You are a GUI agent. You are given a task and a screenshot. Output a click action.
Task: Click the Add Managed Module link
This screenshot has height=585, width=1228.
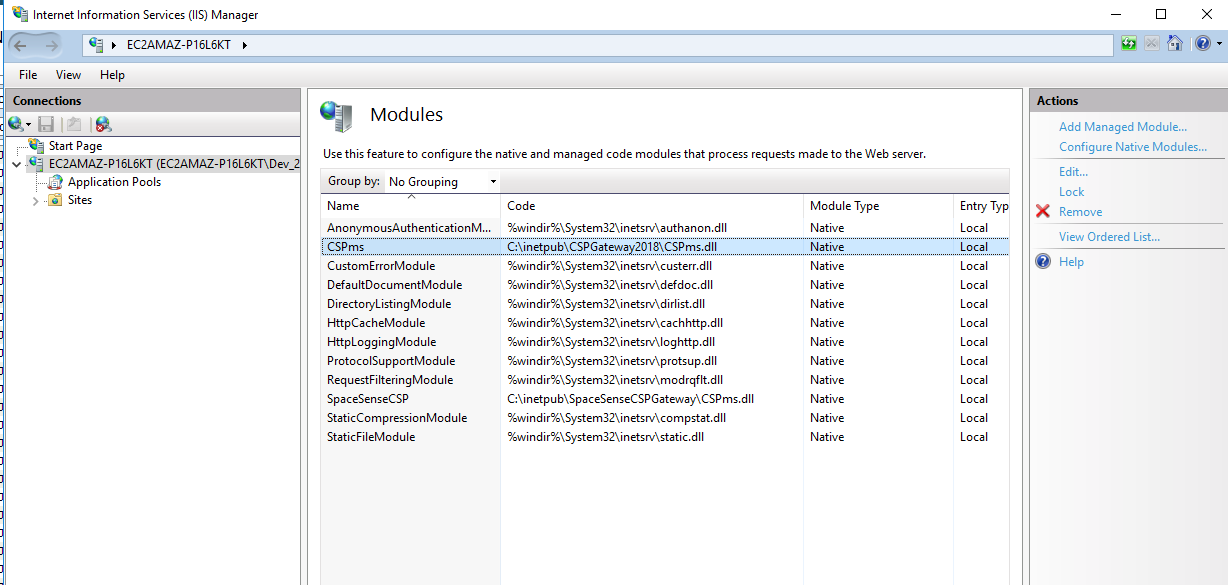pos(1123,127)
